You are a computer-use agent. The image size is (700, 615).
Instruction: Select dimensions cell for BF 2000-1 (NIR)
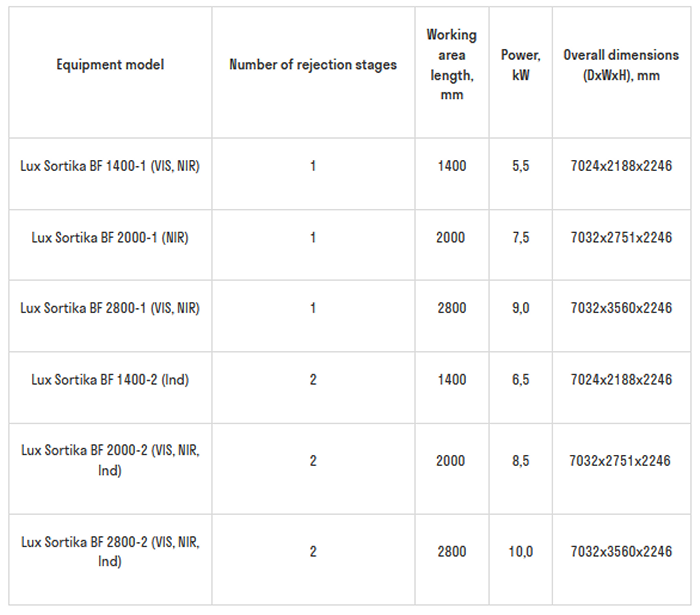coord(620,237)
